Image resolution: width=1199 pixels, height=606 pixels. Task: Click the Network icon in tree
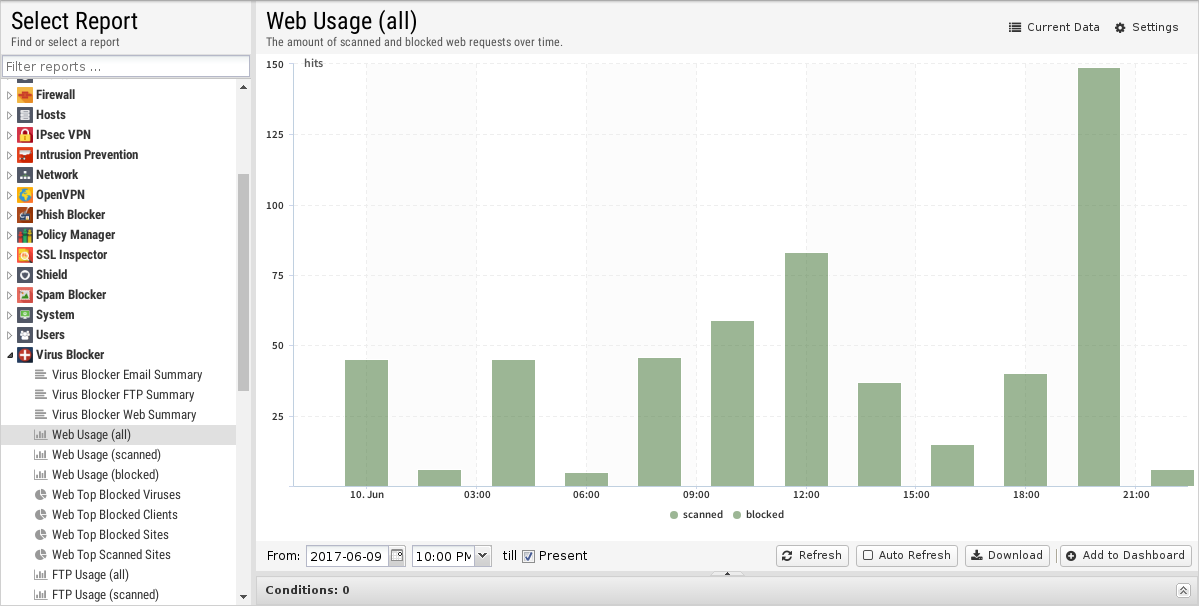24,174
